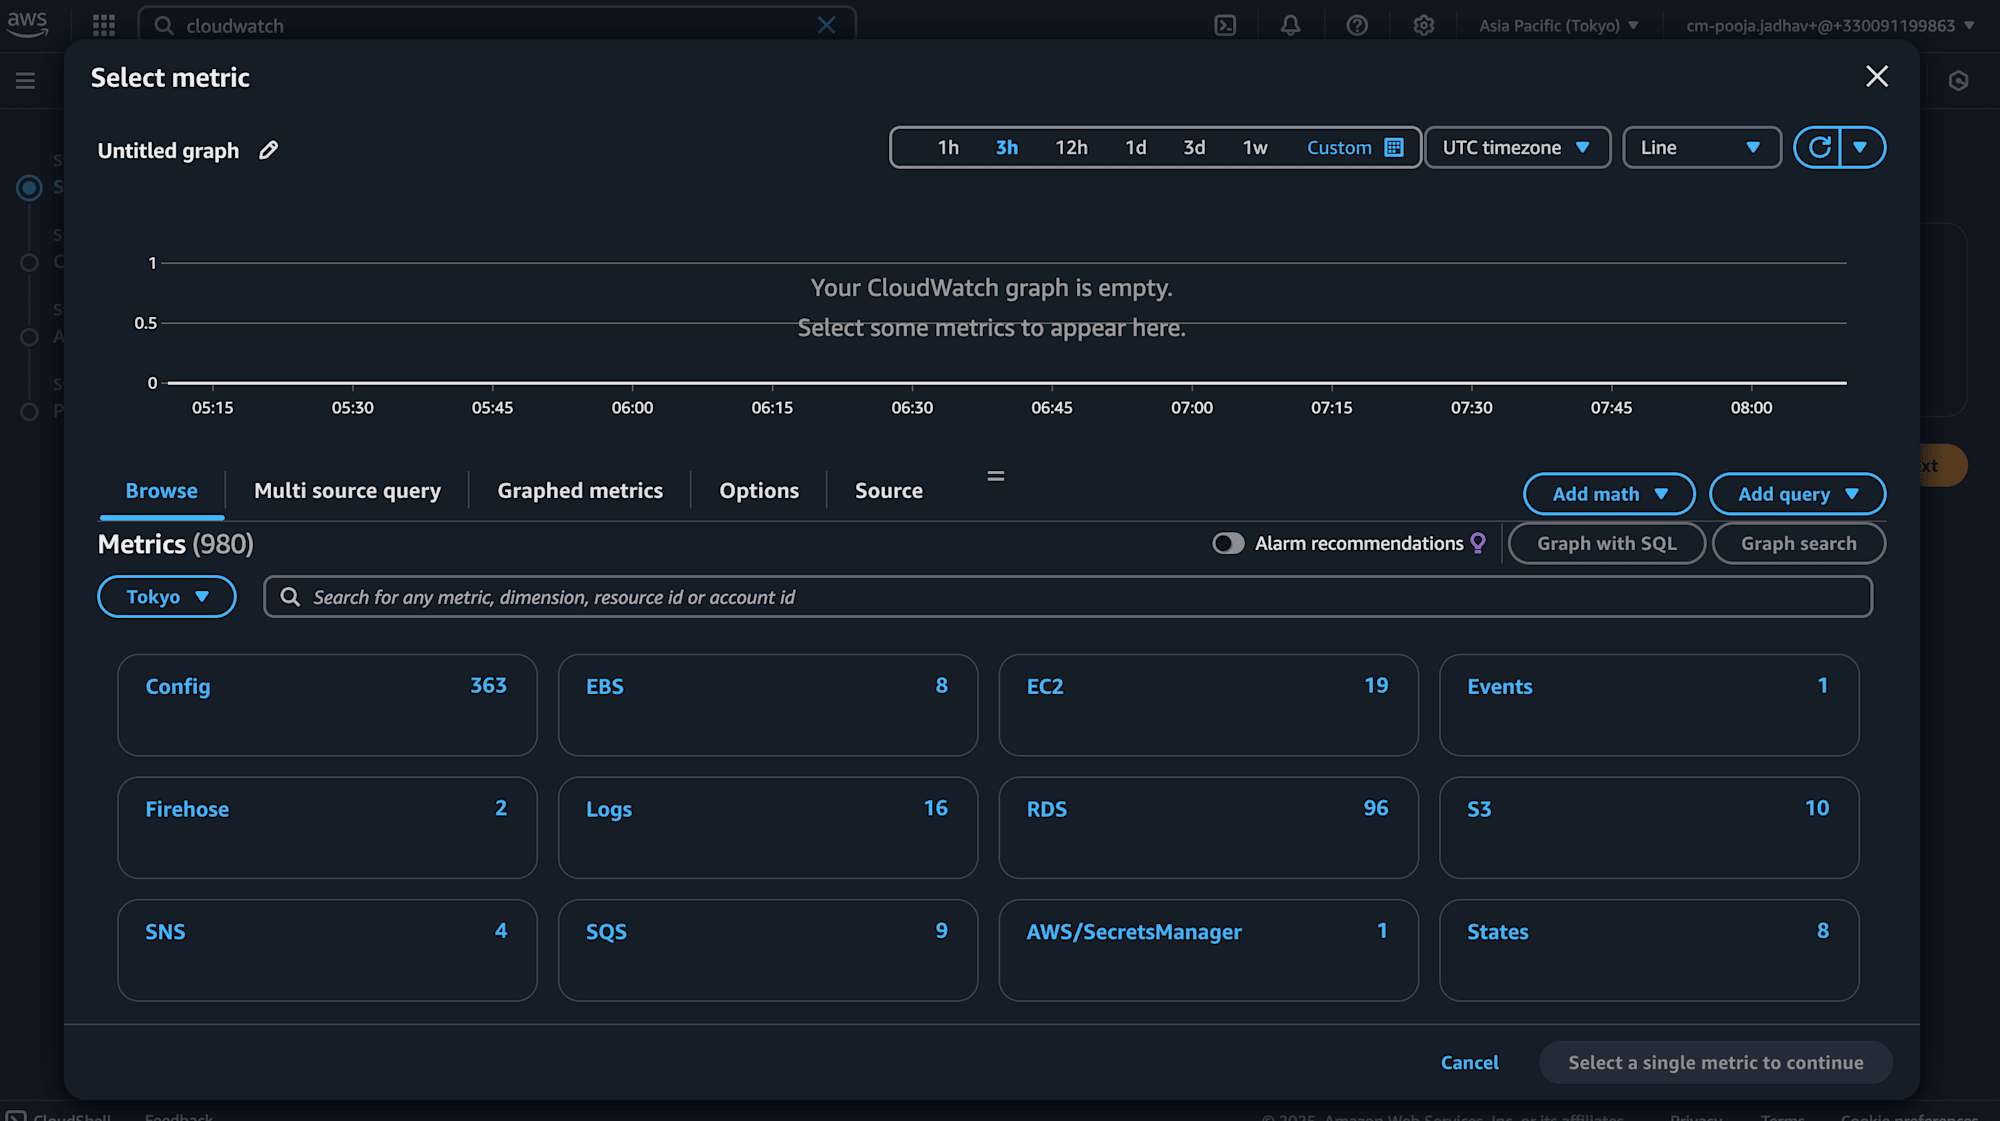
Task: Open the Line graph type dropdown
Action: tap(1701, 147)
